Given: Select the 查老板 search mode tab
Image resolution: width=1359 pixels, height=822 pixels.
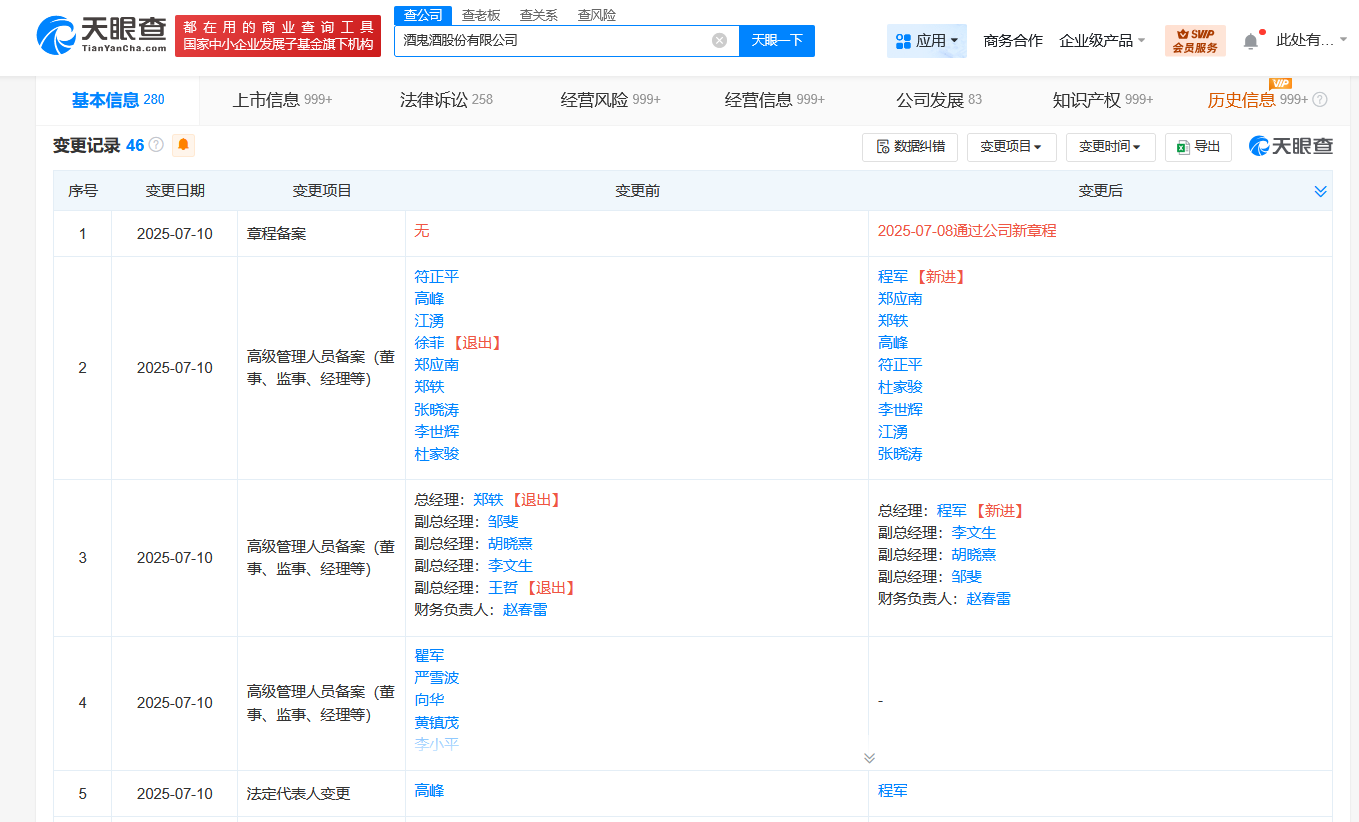Looking at the screenshot, I should click(x=481, y=15).
